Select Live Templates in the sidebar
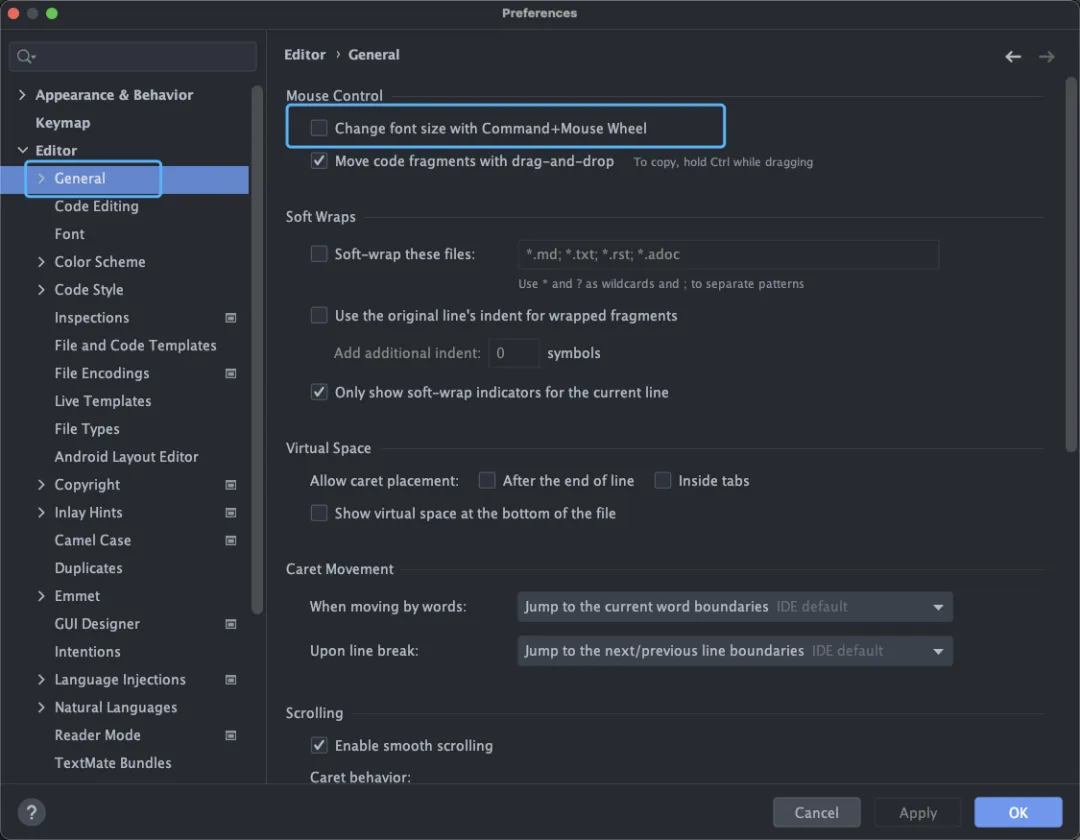Screen dimensions: 1080x840 (103, 401)
